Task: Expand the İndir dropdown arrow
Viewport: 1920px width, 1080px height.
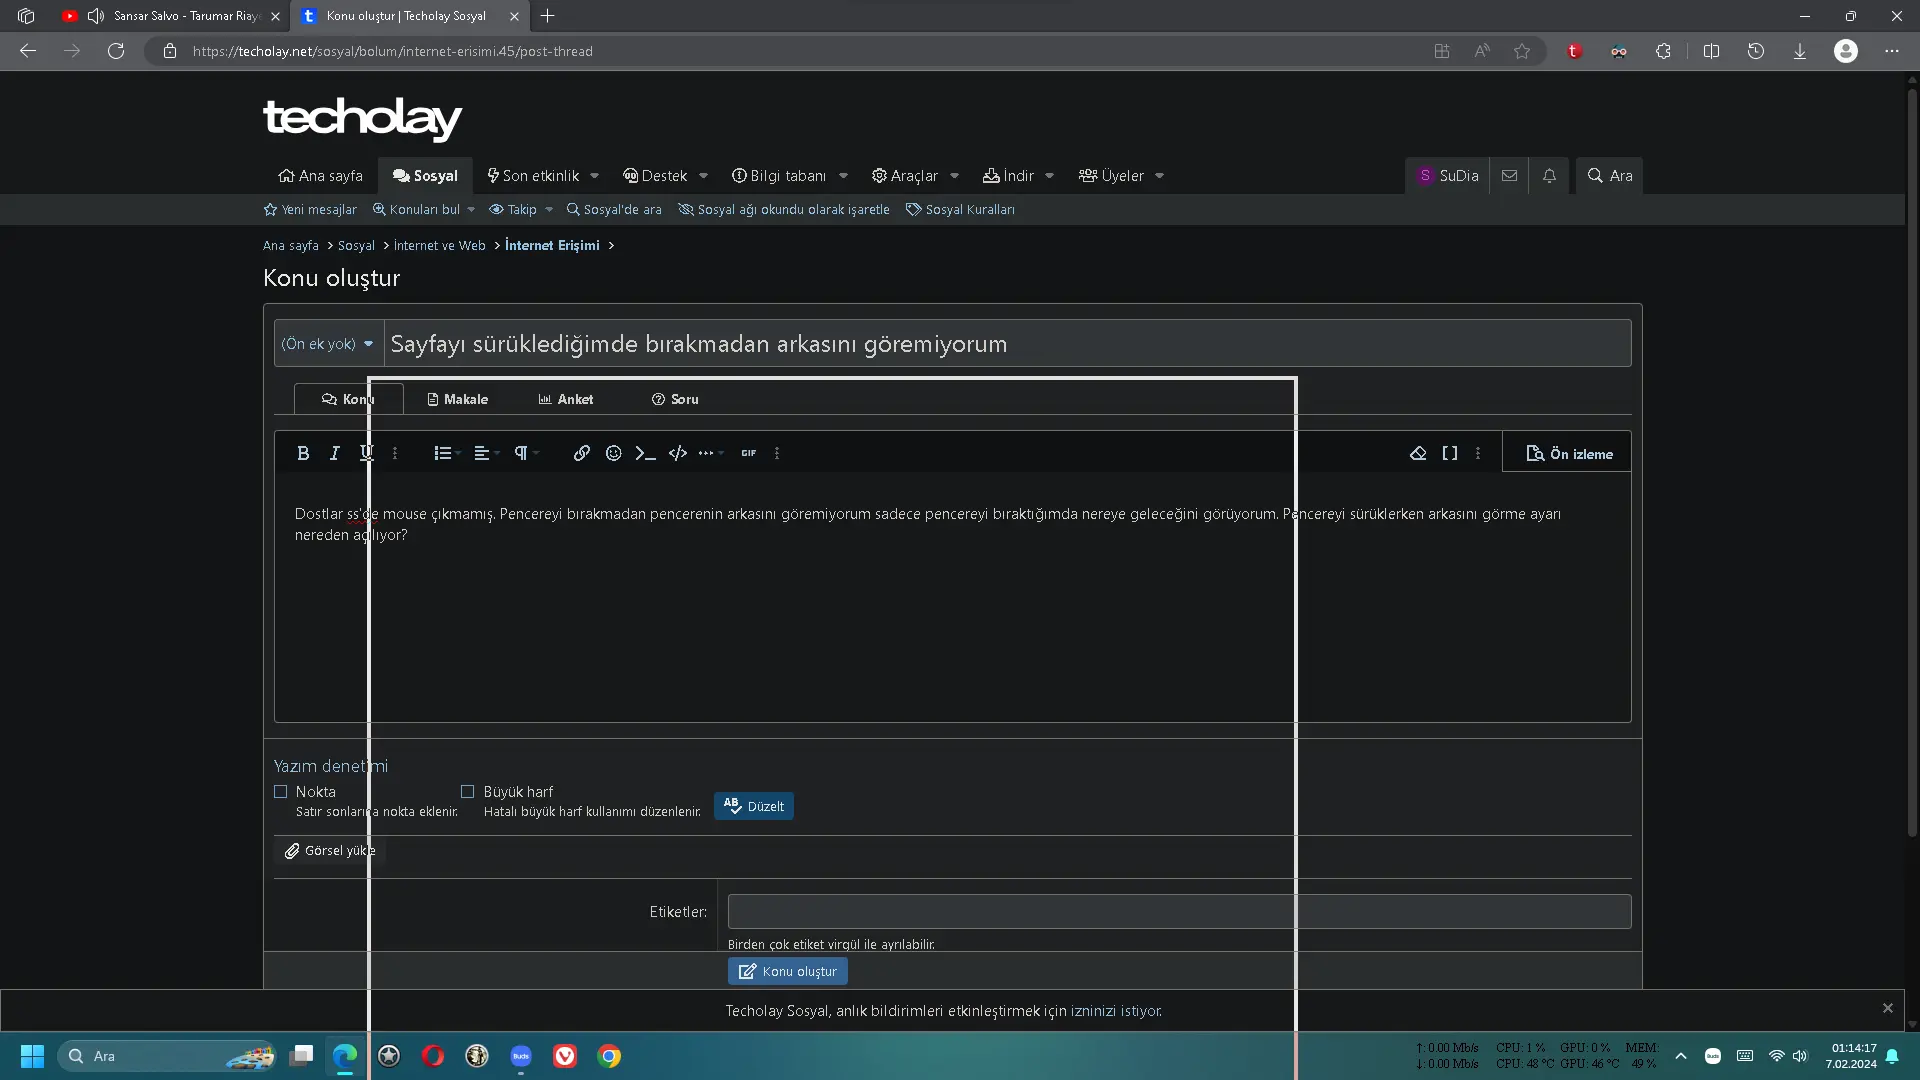Action: tap(1050, 176)
